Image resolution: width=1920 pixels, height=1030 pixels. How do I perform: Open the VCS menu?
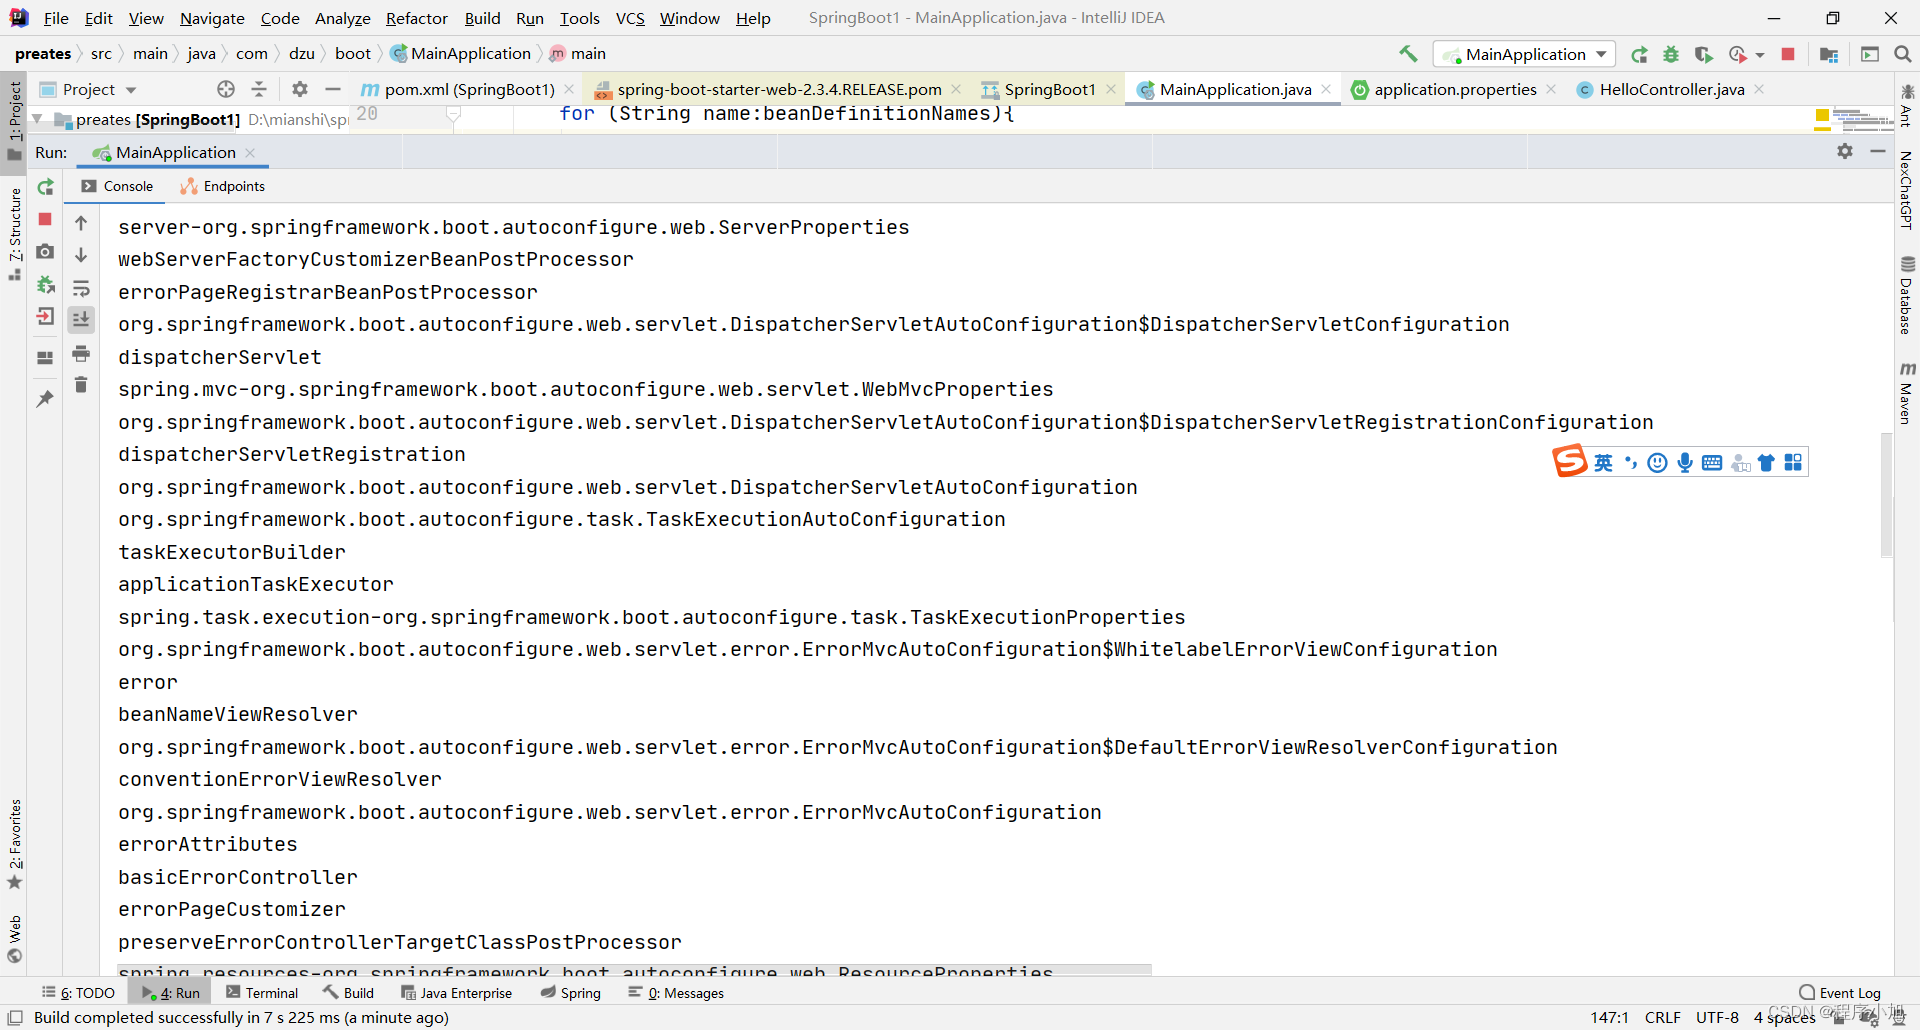pyautogui.click(x=630, y=18)
